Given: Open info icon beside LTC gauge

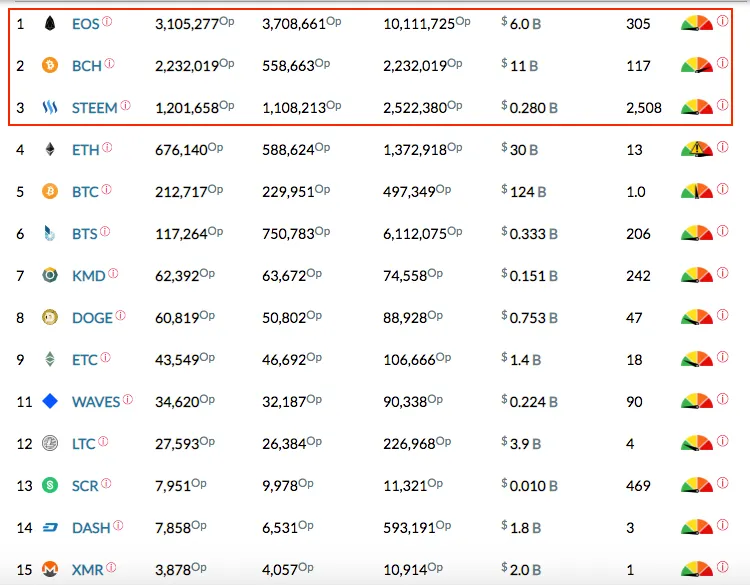Looking at the screenshot, I should 723,441.
